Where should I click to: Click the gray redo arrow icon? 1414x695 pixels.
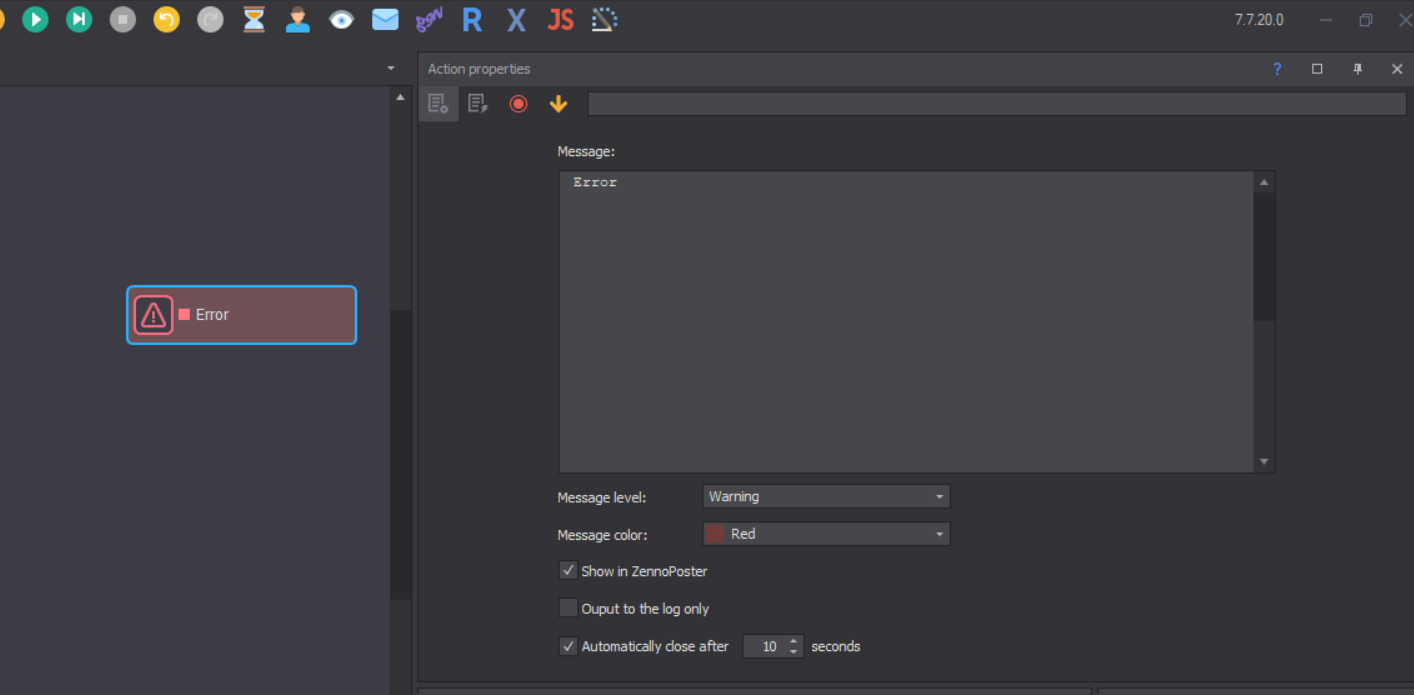tap(210, 19)
